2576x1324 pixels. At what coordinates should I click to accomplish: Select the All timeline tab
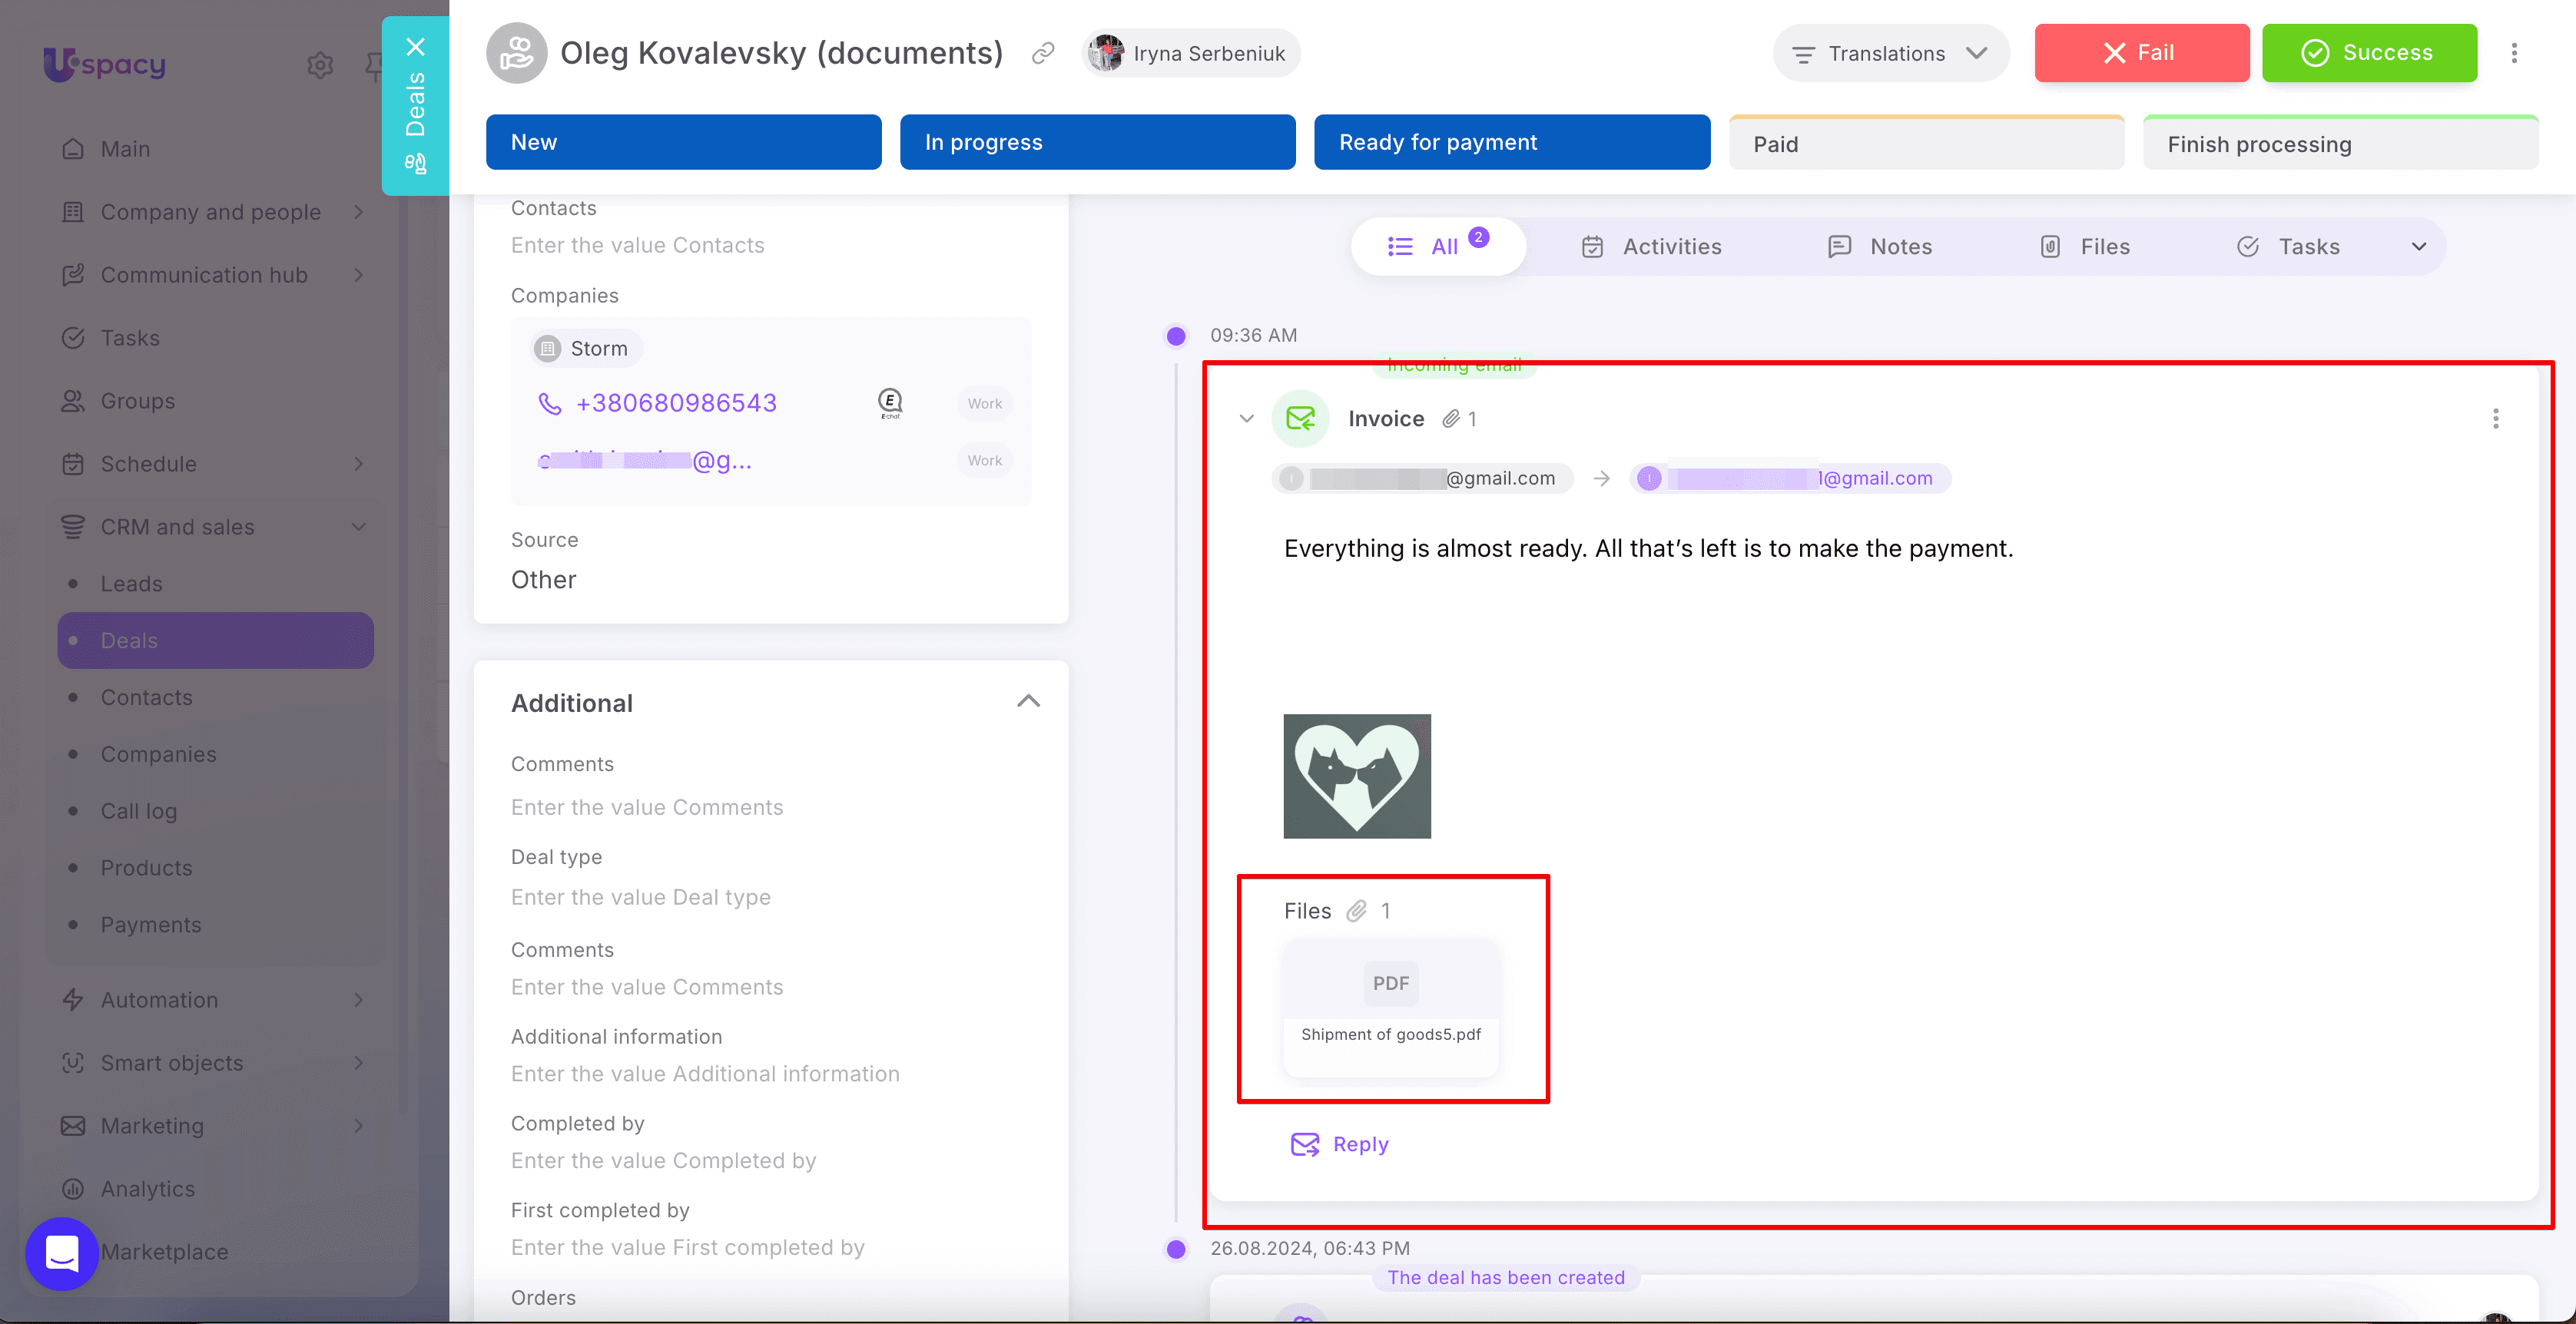(1438, 247)
